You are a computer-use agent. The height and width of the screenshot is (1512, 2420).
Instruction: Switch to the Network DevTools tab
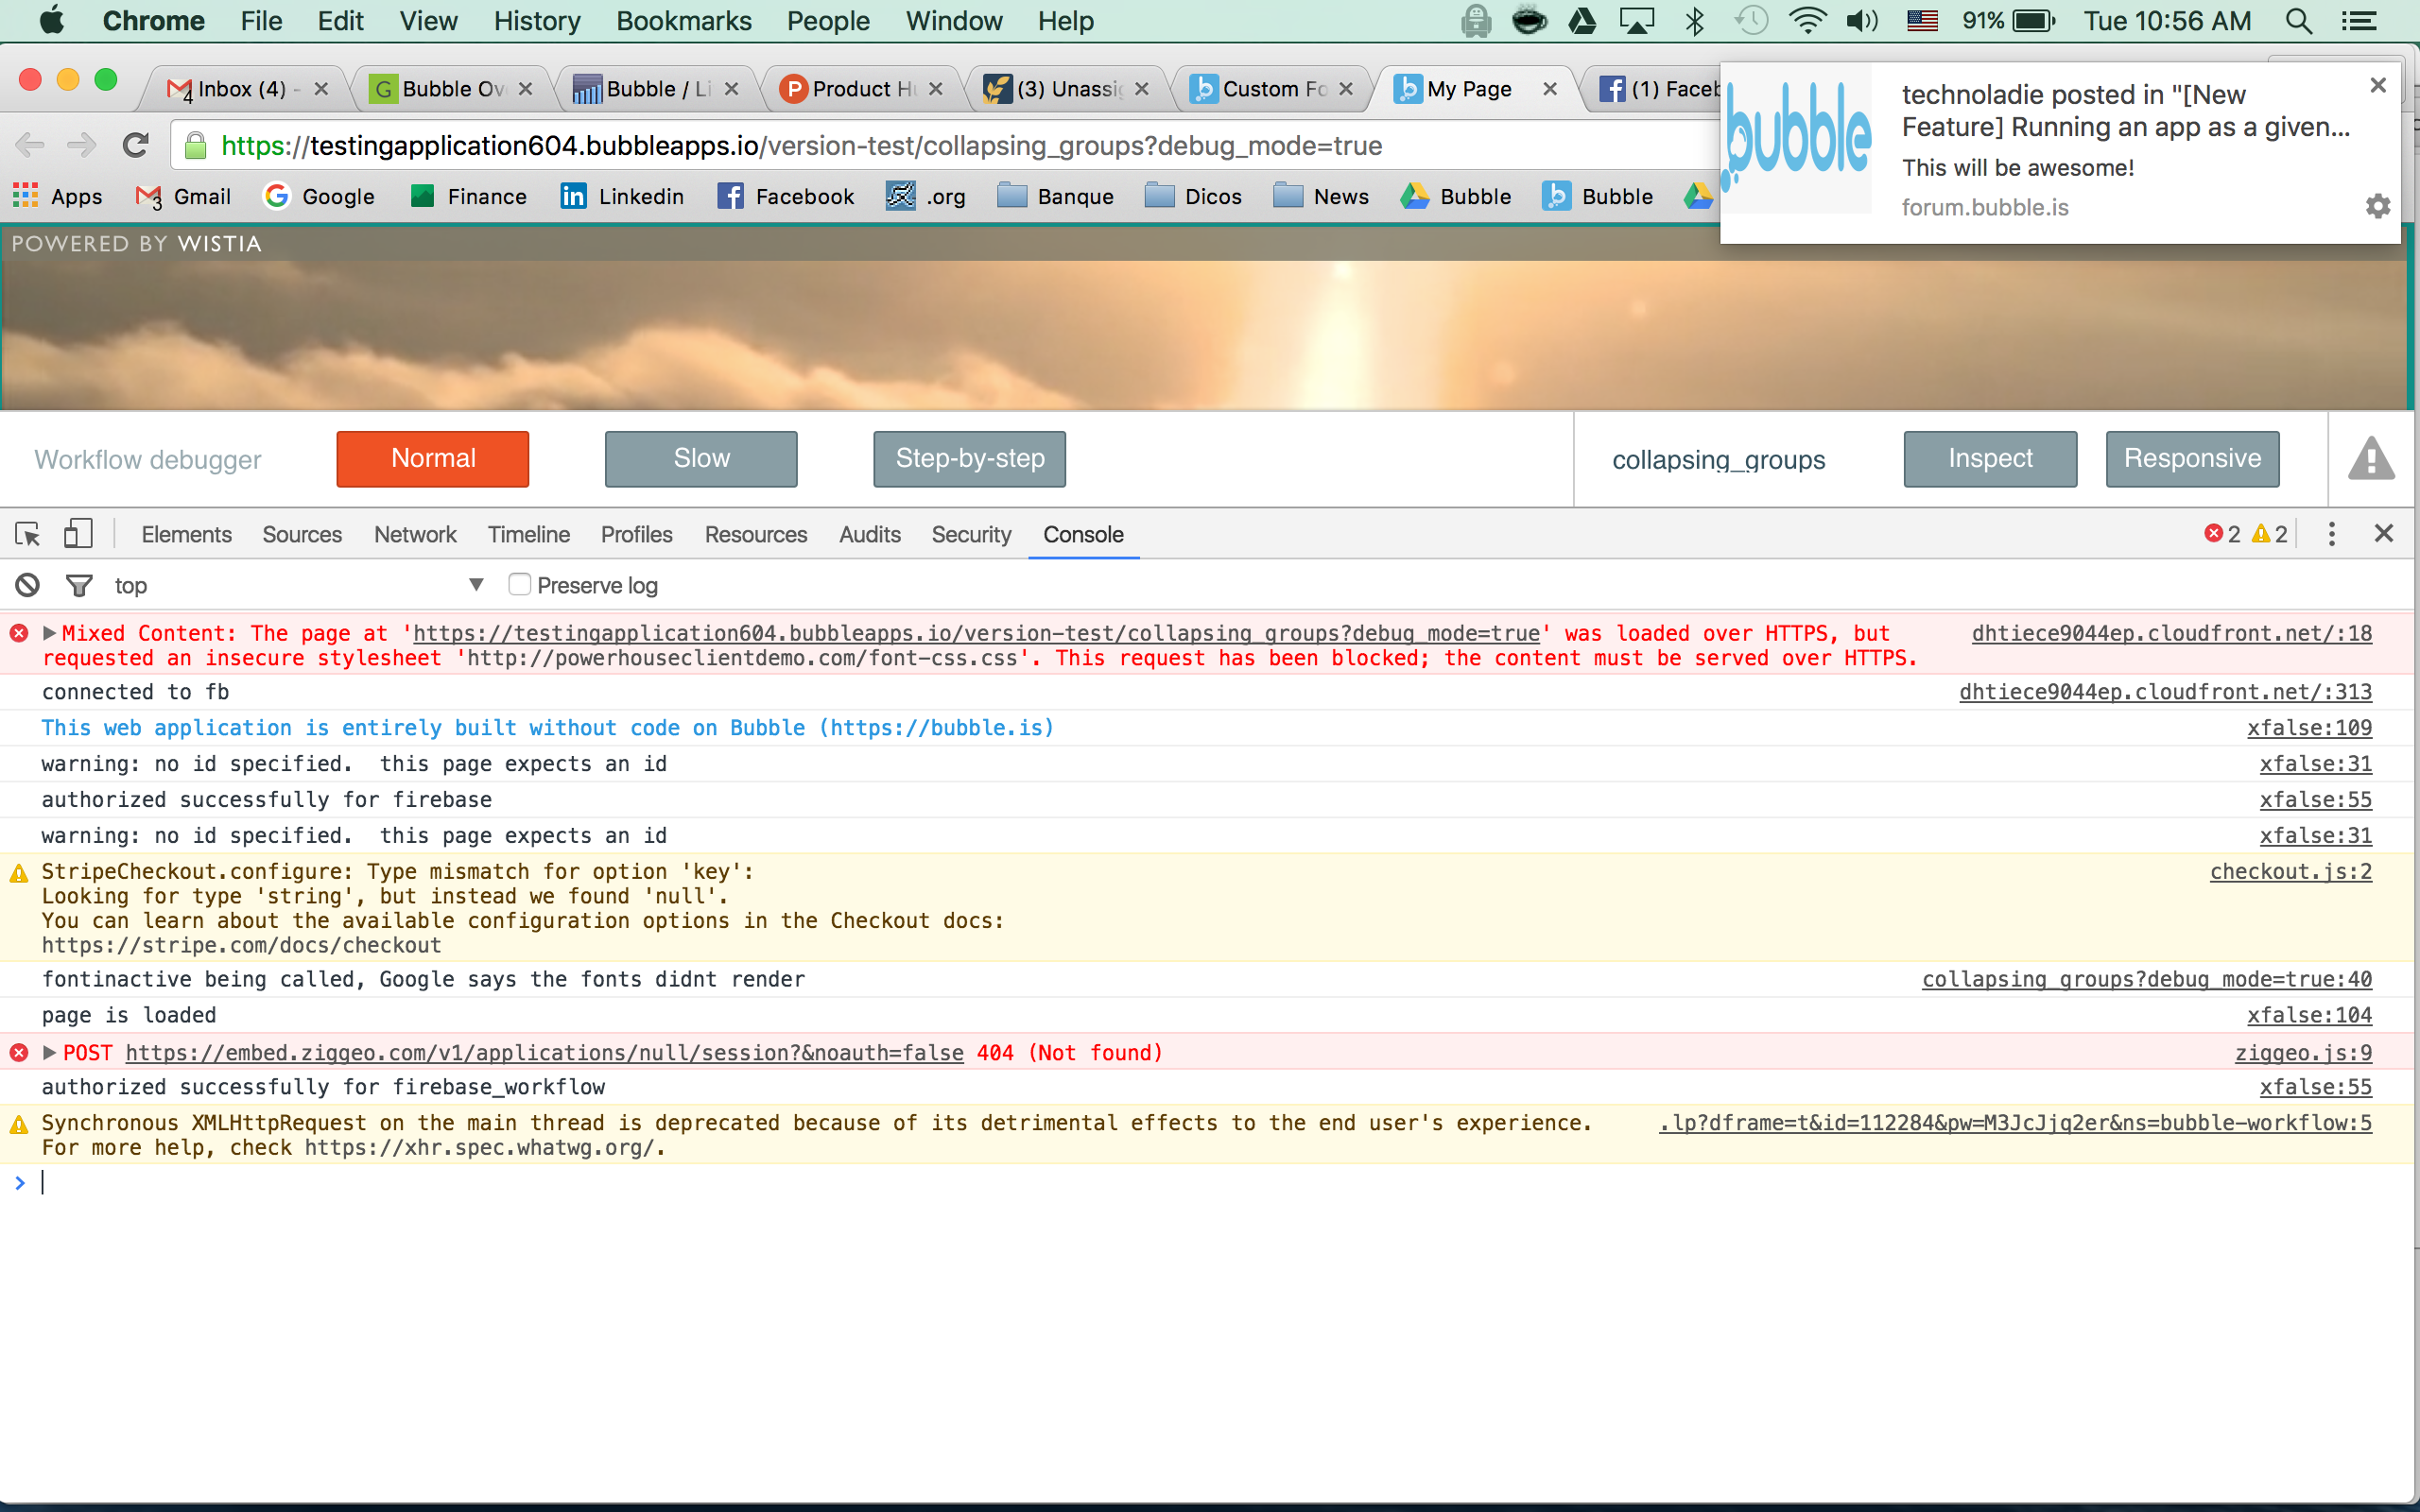(x=415, y=534)
